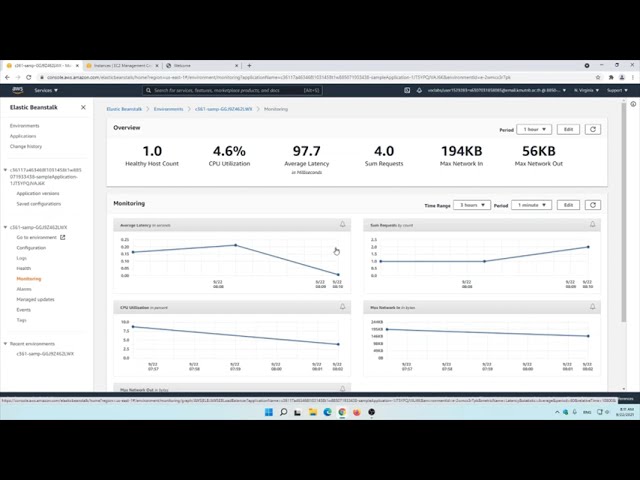Open Alarms in the sidebar
The image size is (640, 480).
pos(24,289)
